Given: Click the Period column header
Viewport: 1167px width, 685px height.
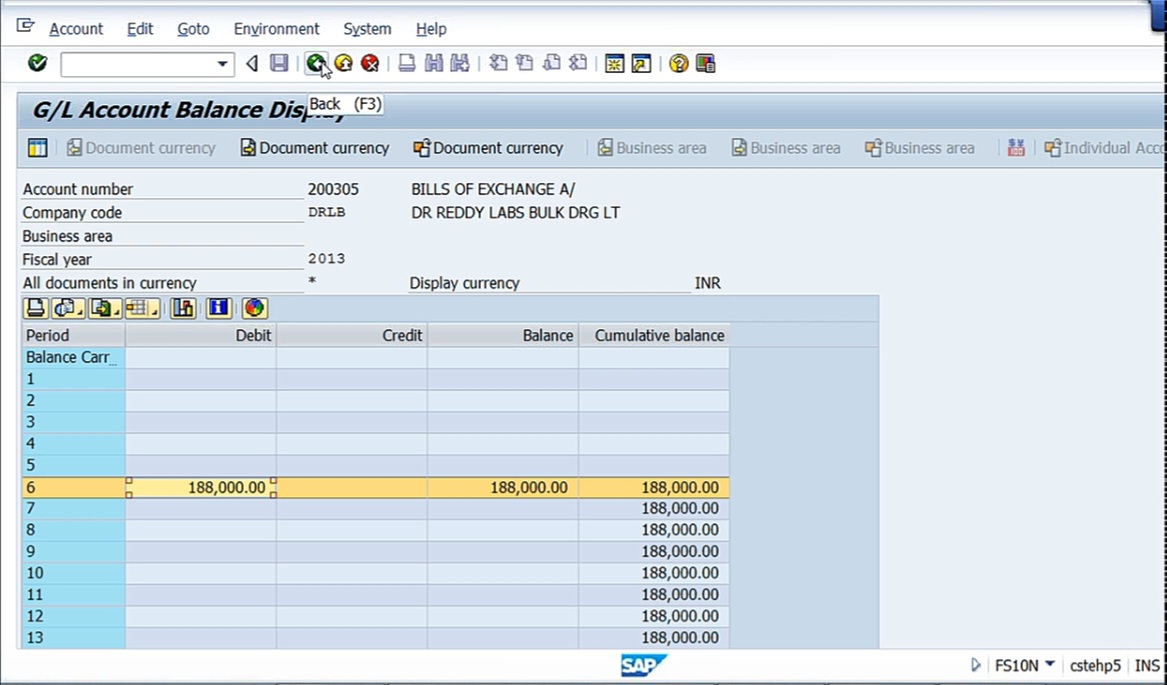Looking at the screenshot, I should click(x=74, y=336).
